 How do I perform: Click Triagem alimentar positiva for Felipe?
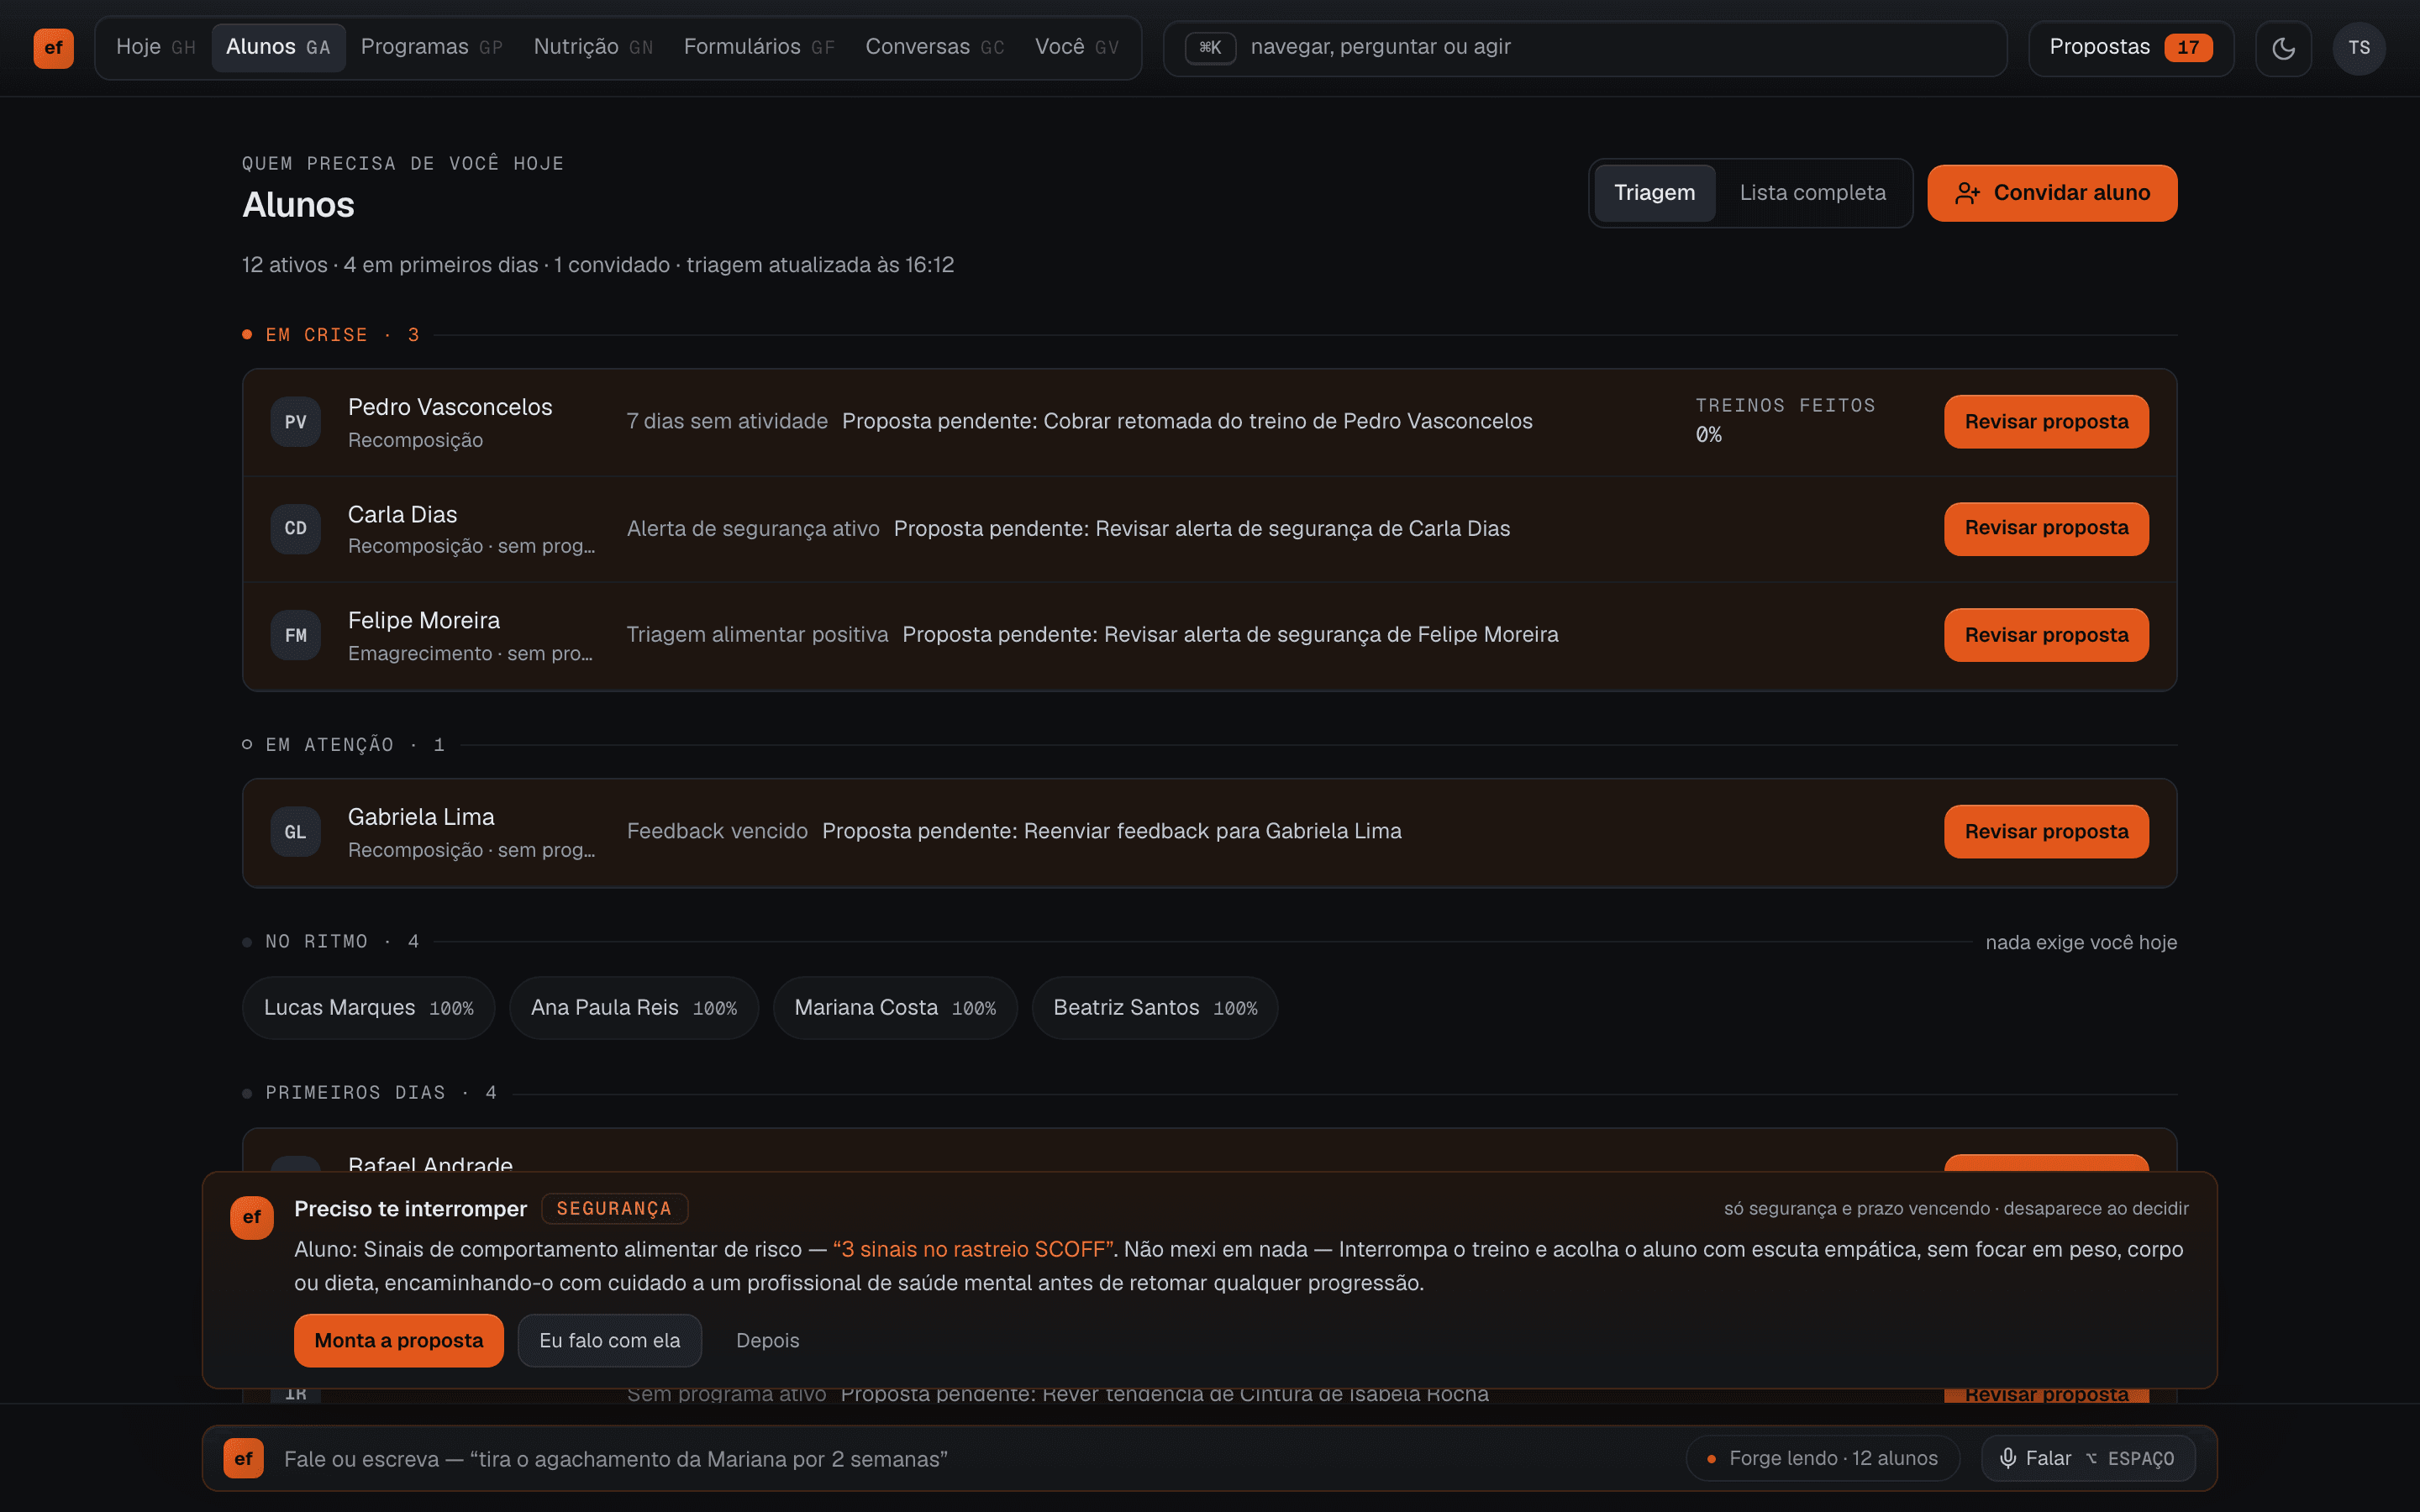click(757, 634)
